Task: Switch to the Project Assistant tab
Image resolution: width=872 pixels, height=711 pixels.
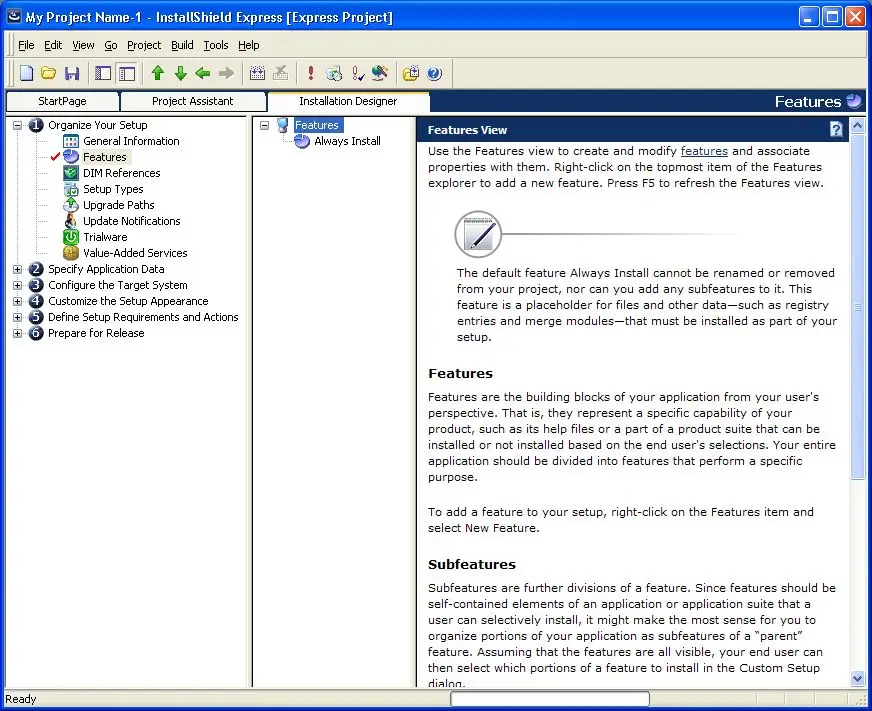Action: (192, 101)
